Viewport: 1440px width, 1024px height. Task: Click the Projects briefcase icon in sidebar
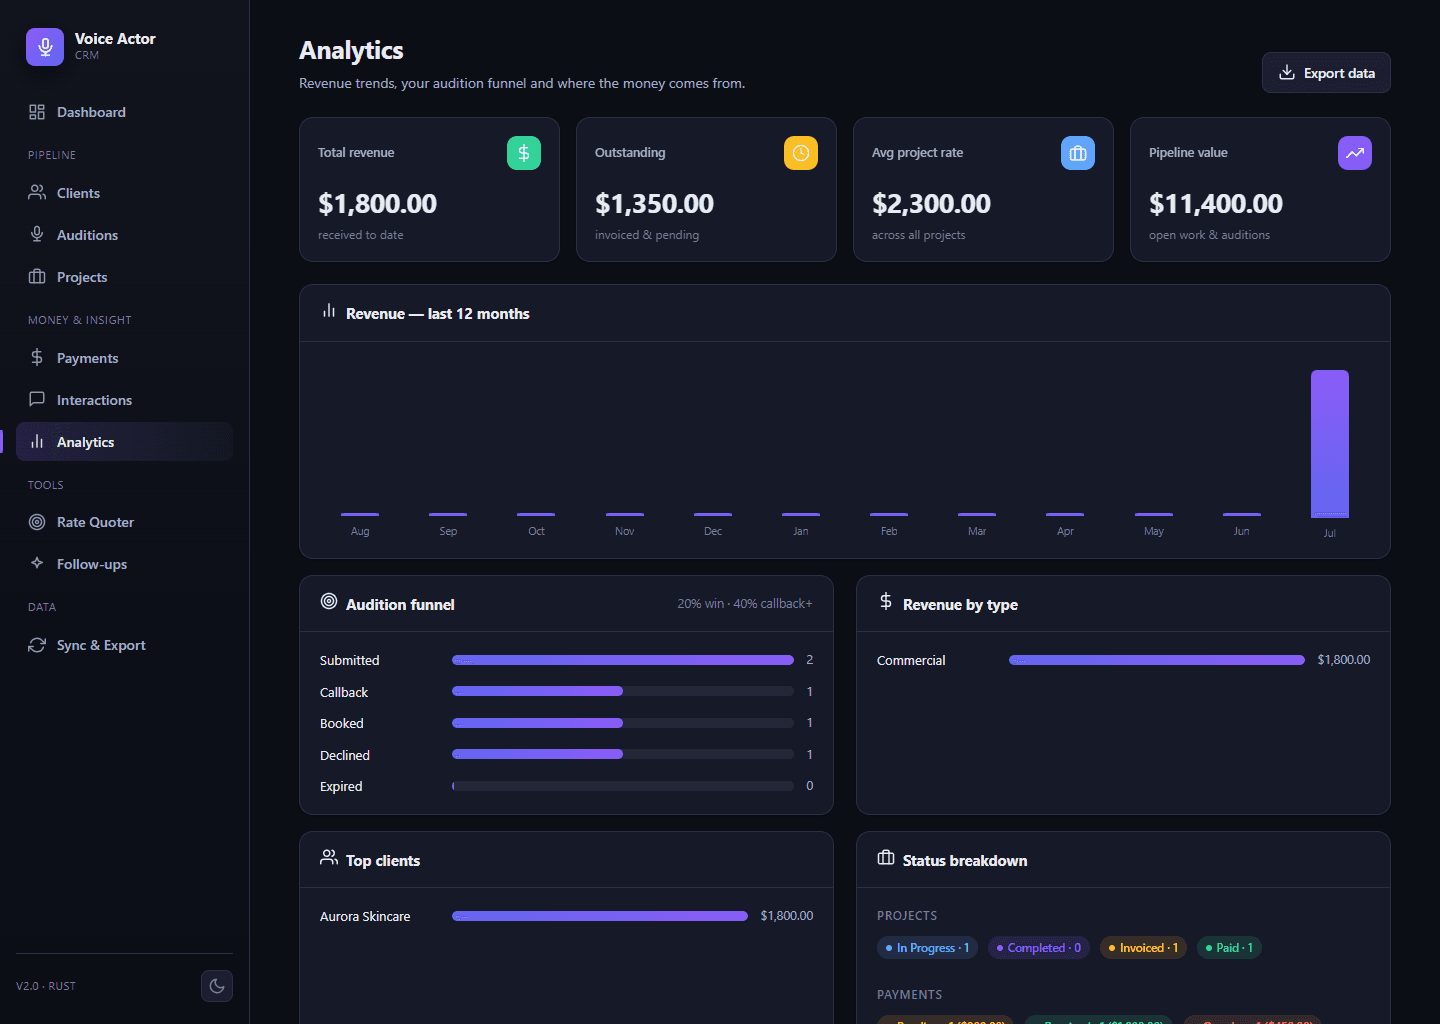click(x=37, y=277)
